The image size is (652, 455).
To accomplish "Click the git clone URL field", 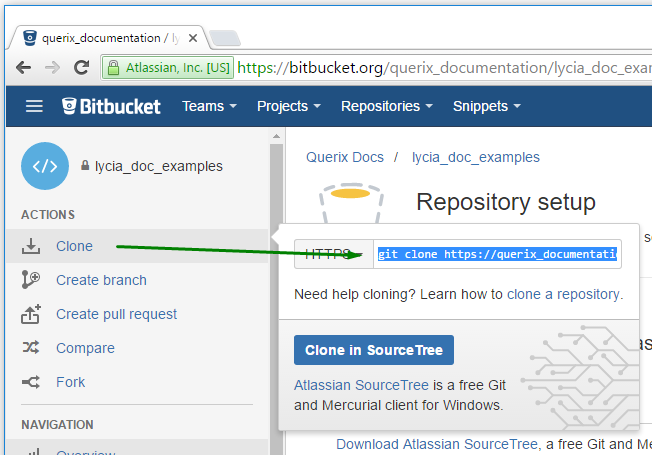I will (x=497, y=254).
